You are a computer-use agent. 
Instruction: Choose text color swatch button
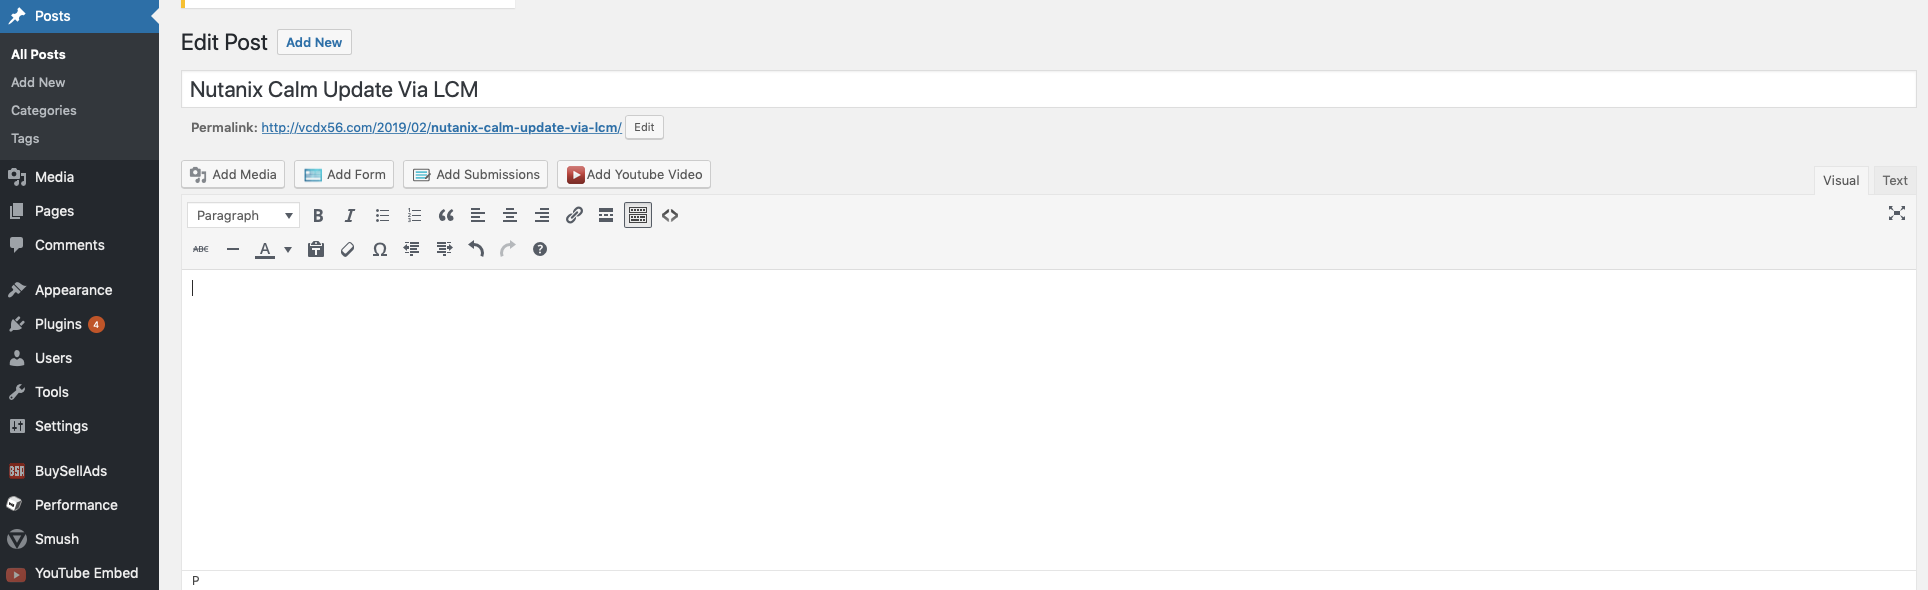(265, 249)
